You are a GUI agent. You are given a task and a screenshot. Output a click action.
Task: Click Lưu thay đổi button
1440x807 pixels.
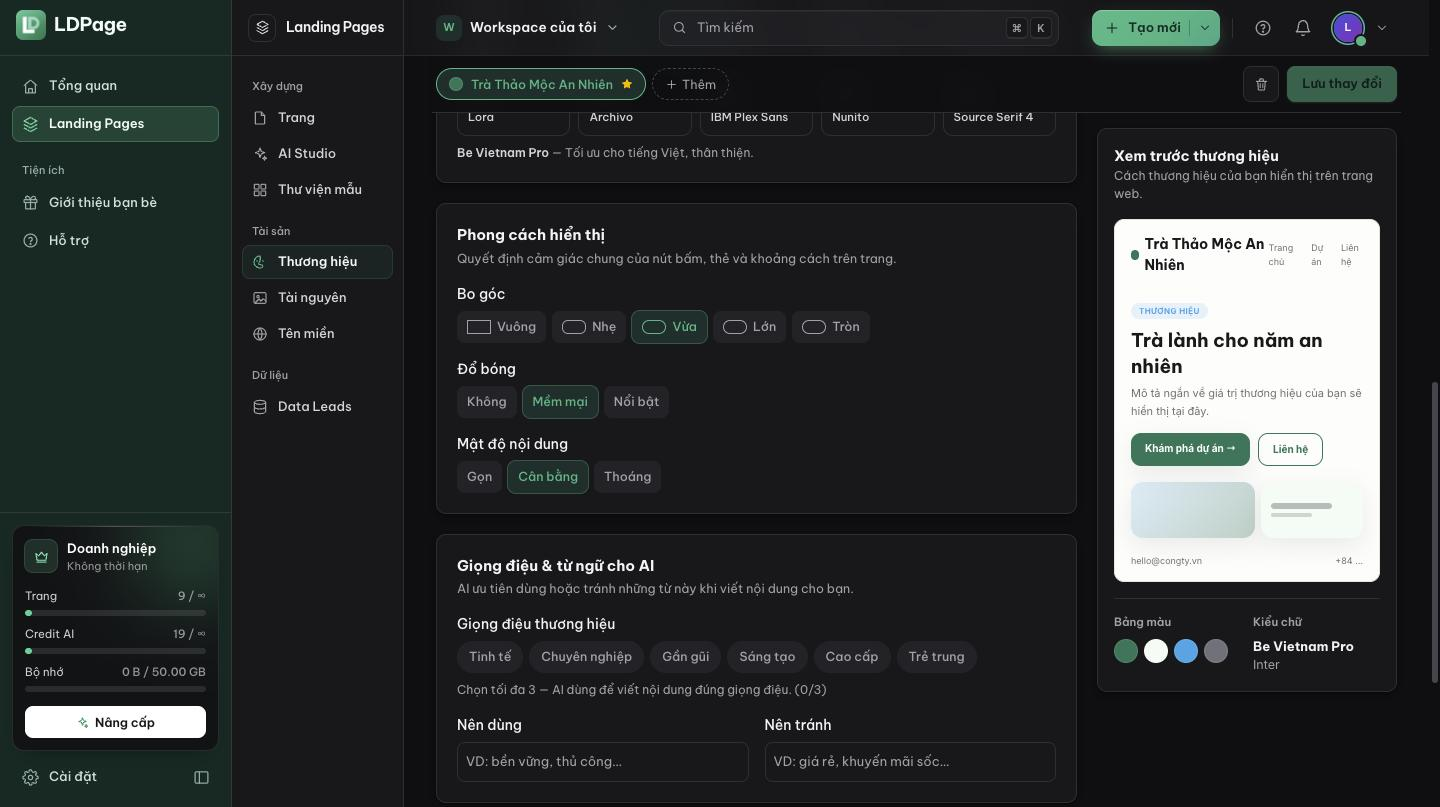pyautogui.click(x=1342, y=84)
